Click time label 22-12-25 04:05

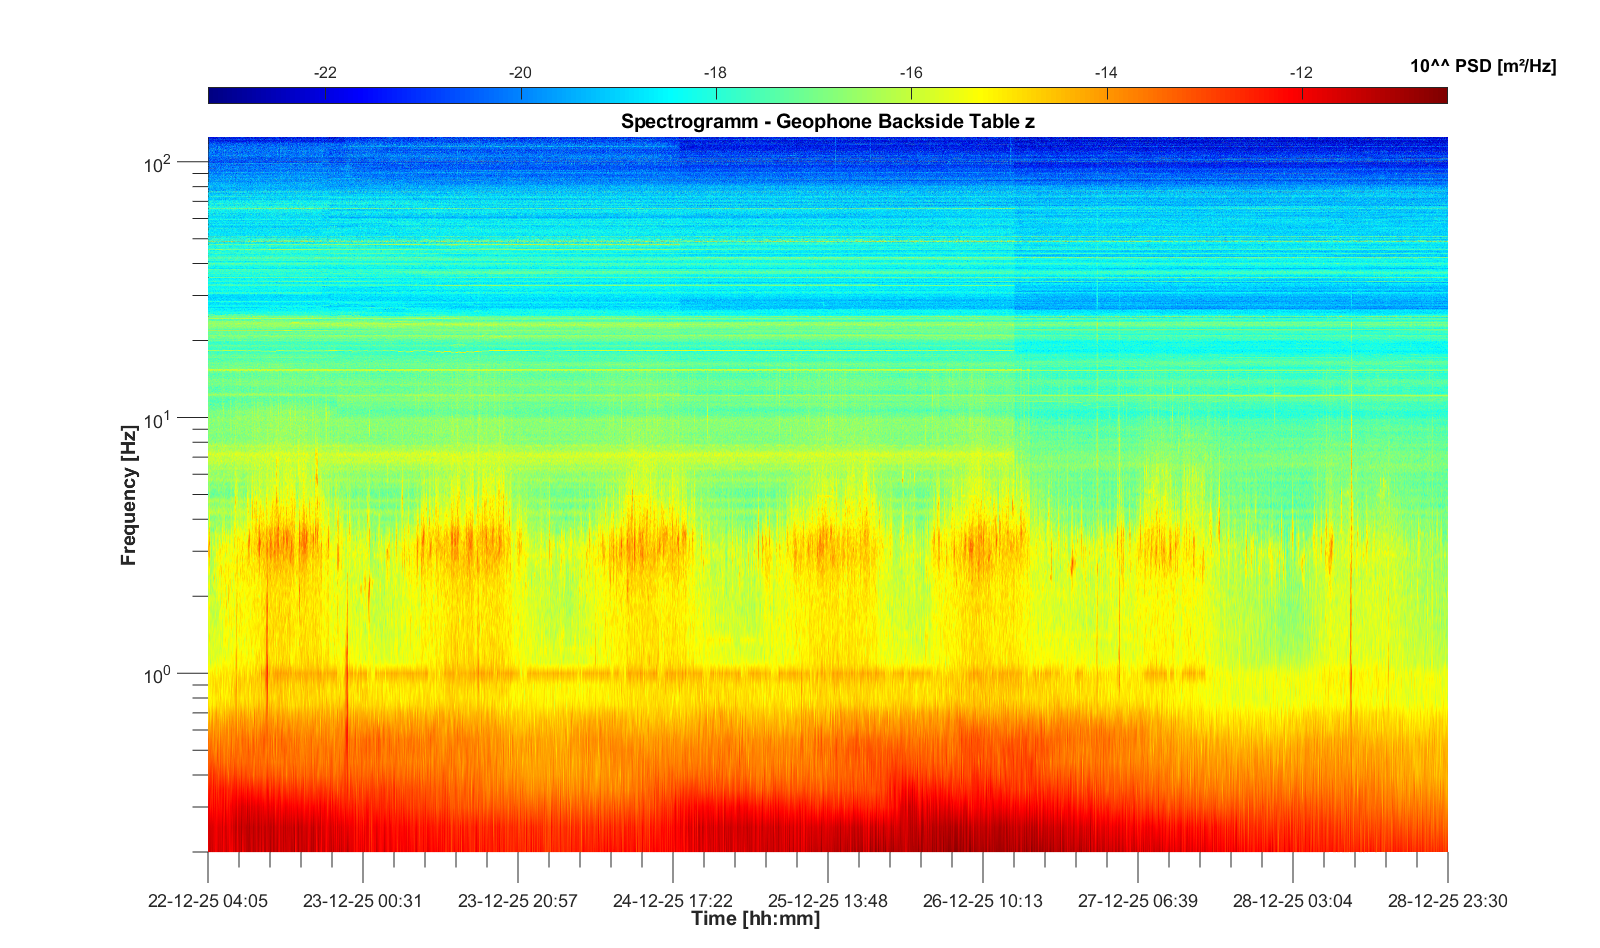[208, 901]
